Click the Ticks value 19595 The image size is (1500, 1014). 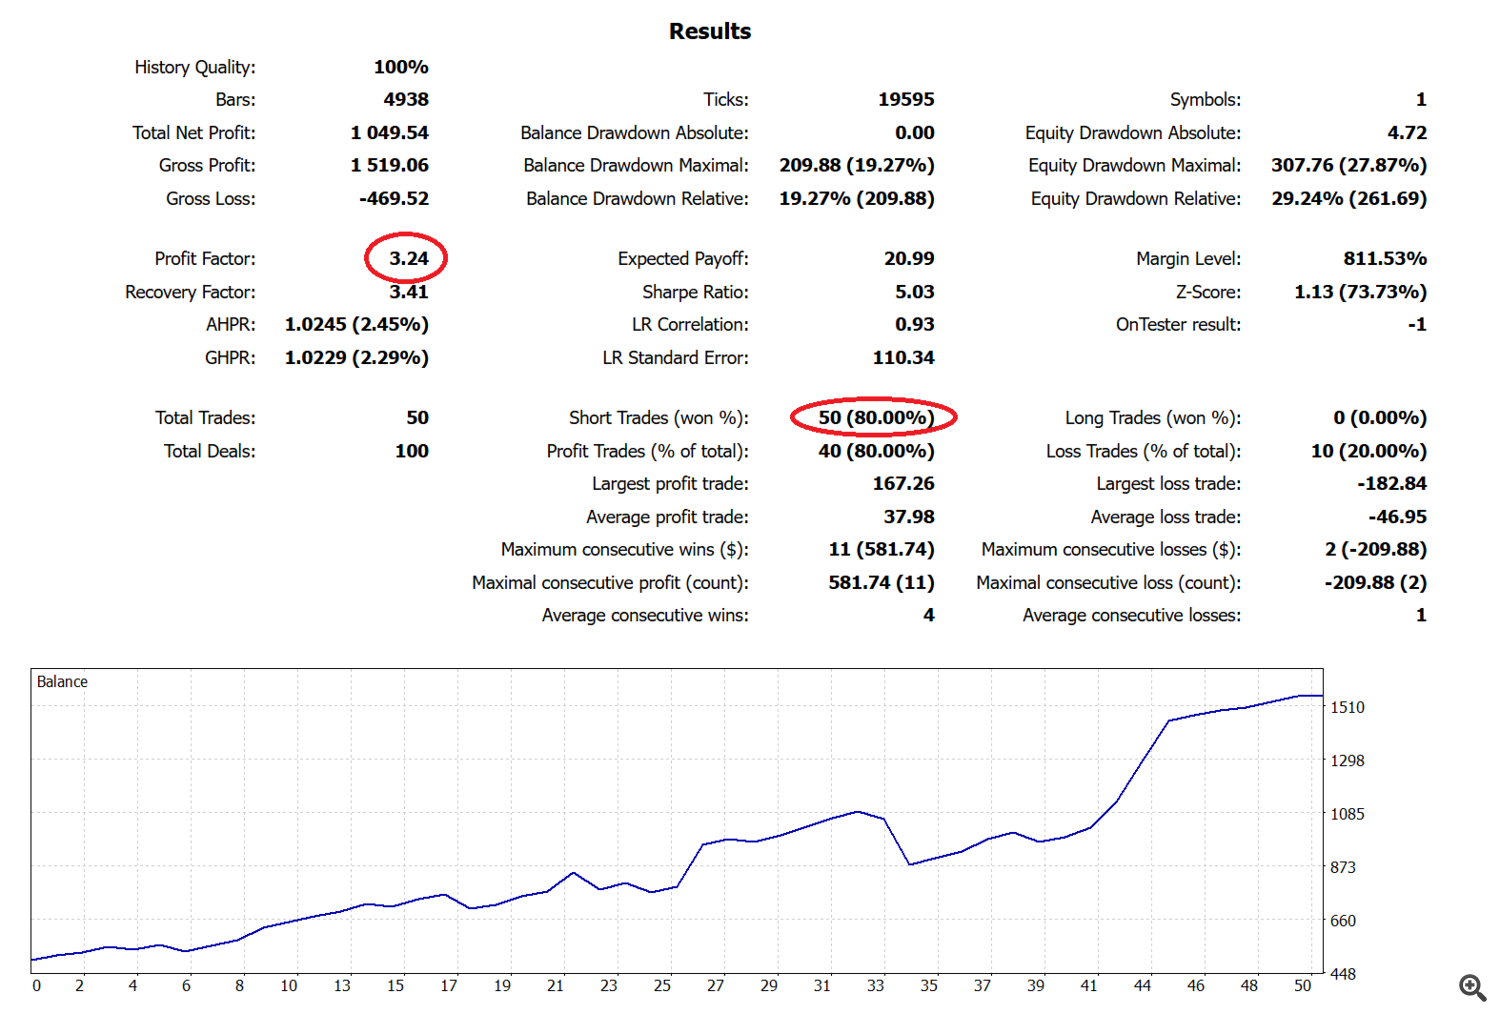[906, 100]
